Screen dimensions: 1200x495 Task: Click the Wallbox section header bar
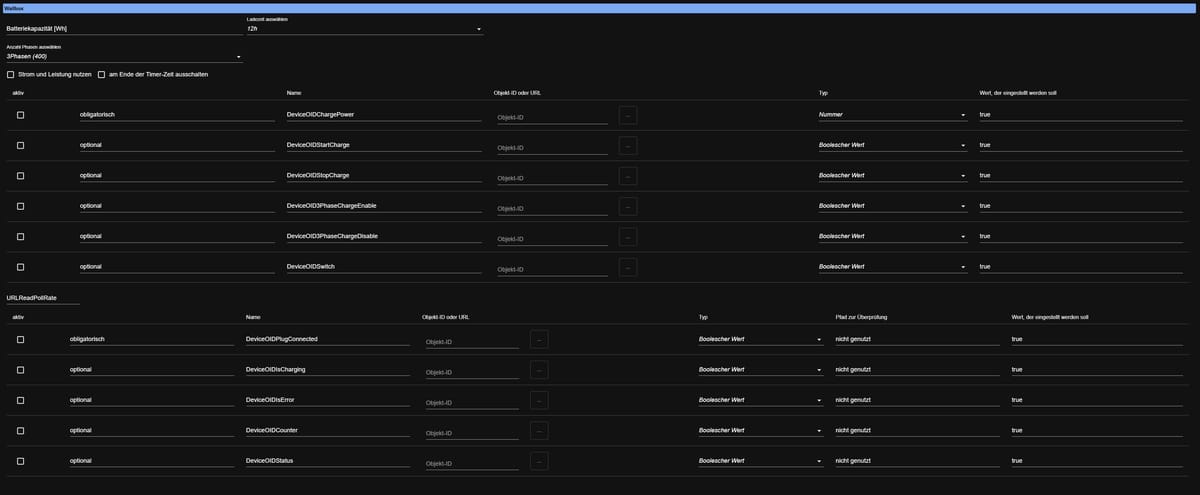600,8
